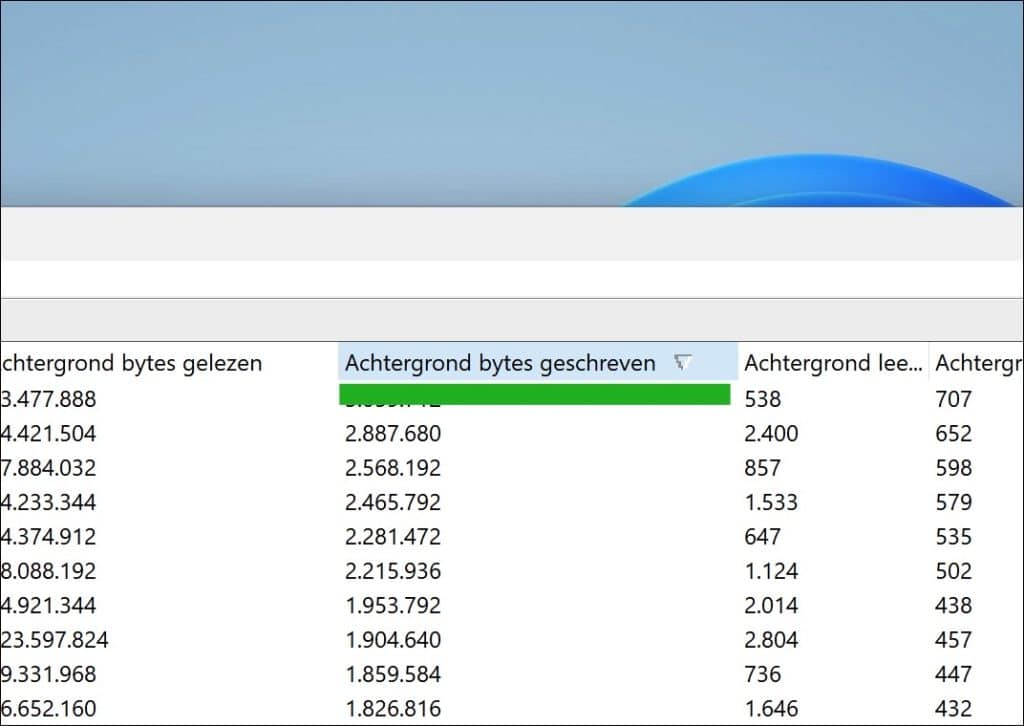Screen dimensions: 1024x726
Task: Select the cell 579
Action: [x=953, y=502]
